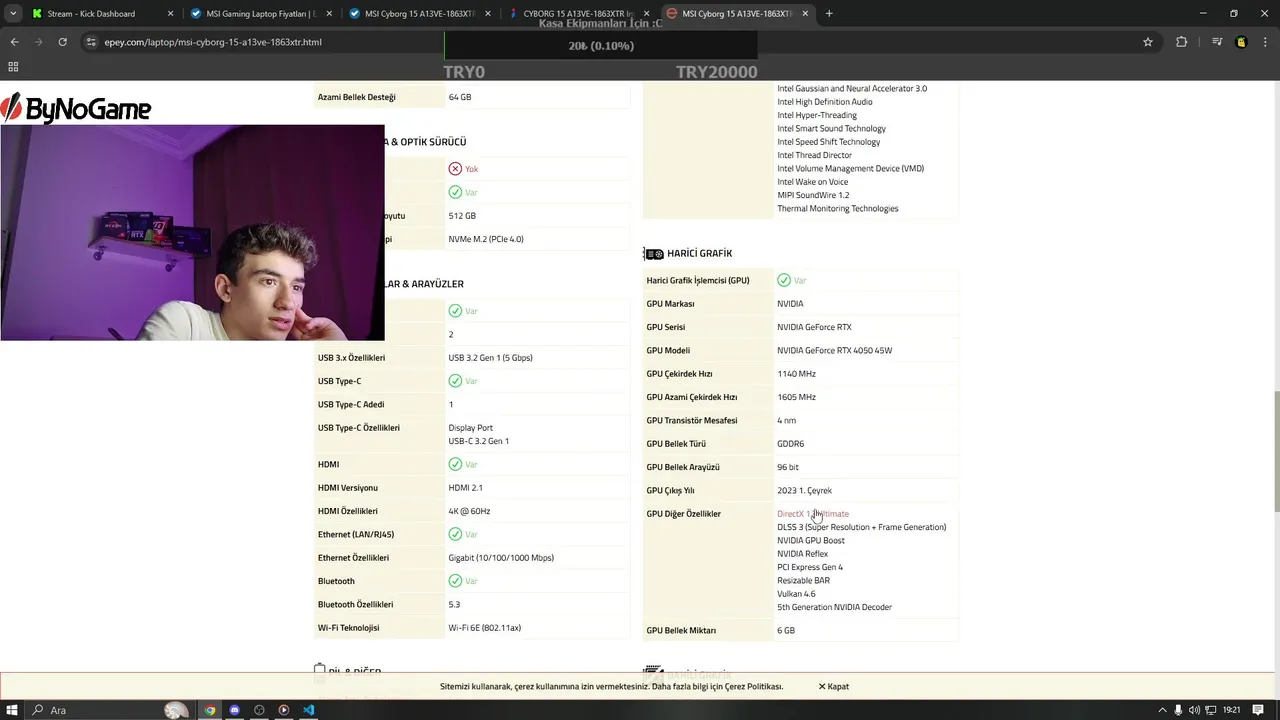Open the MSI Gaming Laptop Fiyatları tab

pyautogui.click(x=261, y=14)
